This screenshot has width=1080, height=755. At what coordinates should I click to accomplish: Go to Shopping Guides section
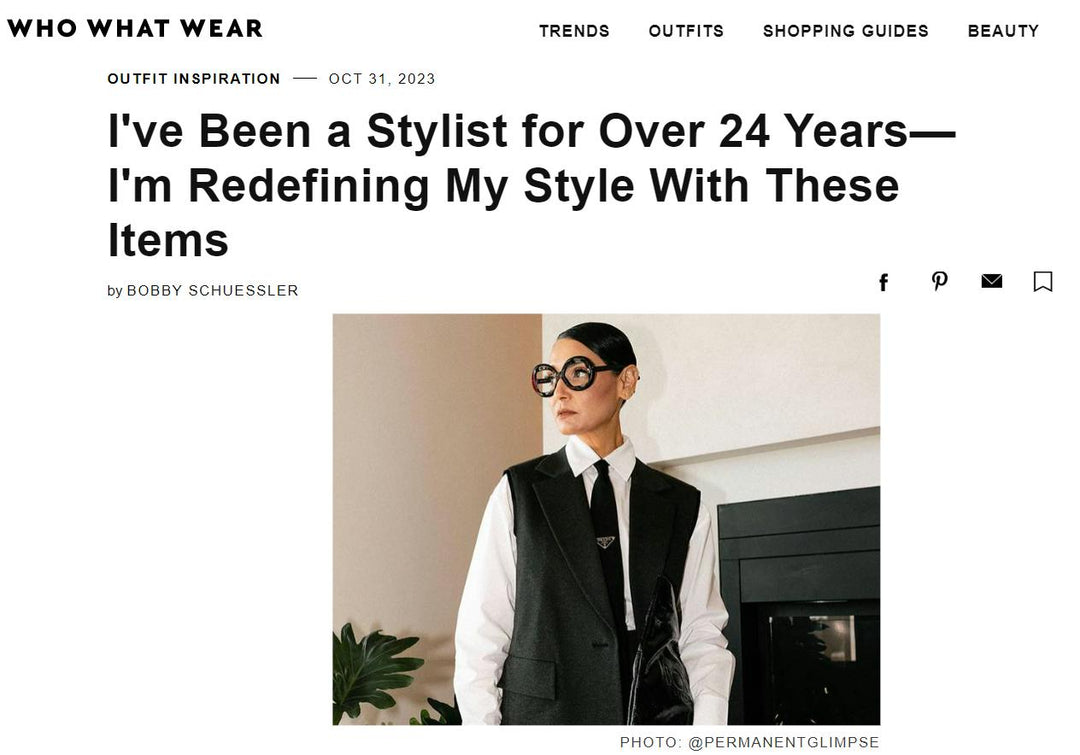pos(846,31)
